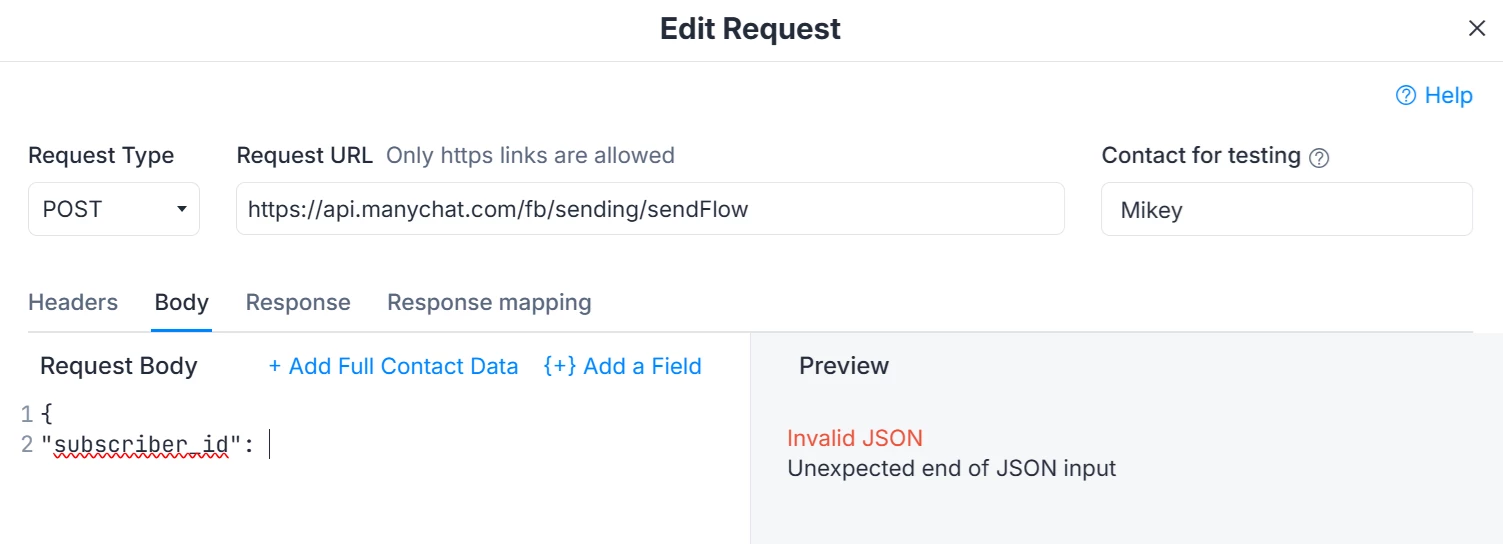Open the Response tab

pos(298,302)
